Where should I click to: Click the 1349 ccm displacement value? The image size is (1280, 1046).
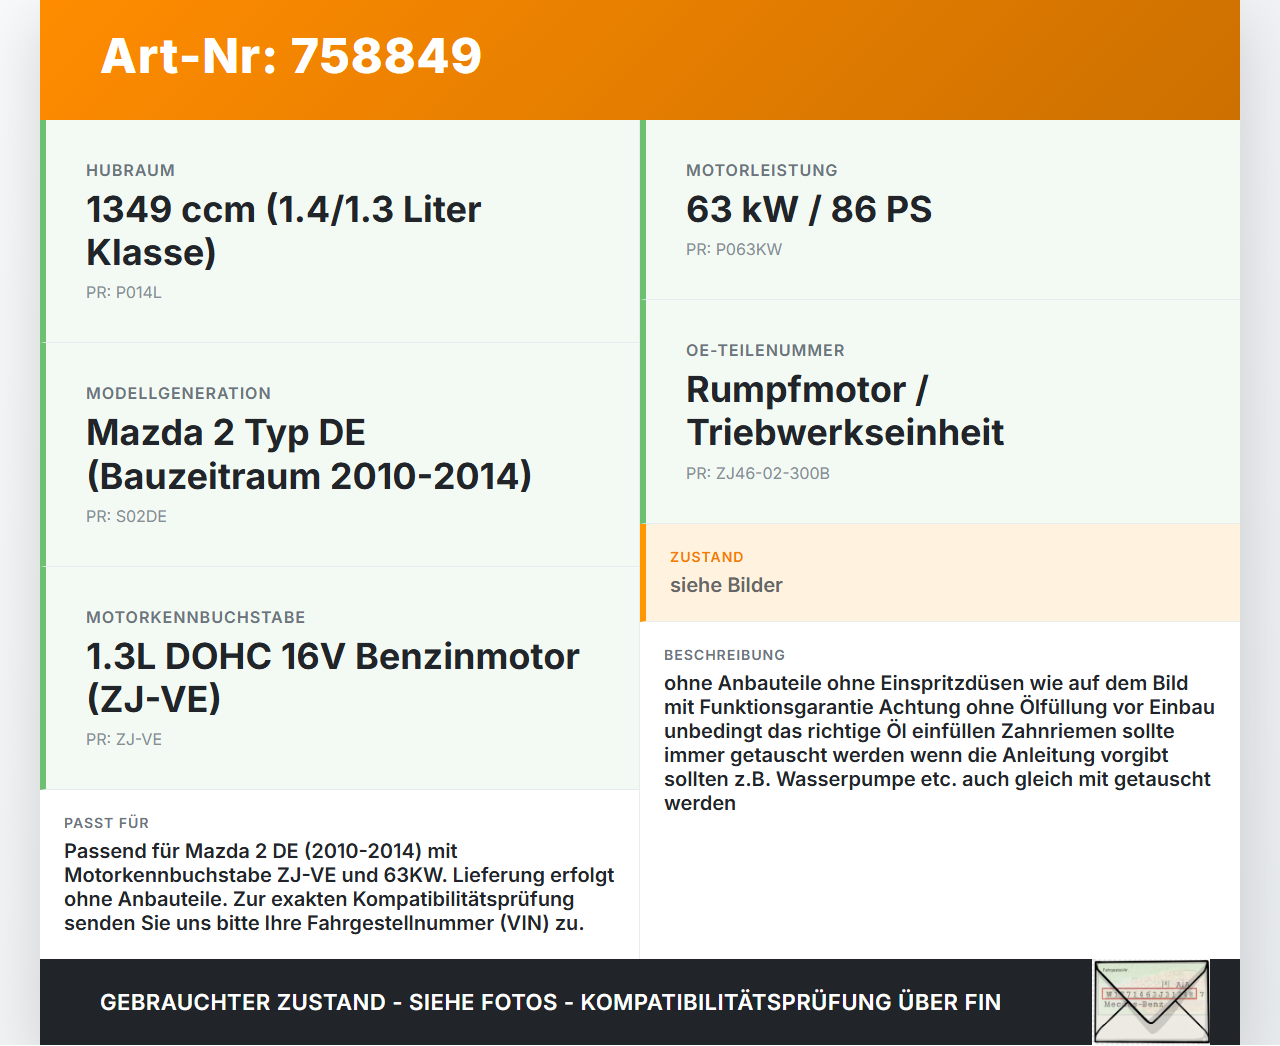[x=284, y=231]
